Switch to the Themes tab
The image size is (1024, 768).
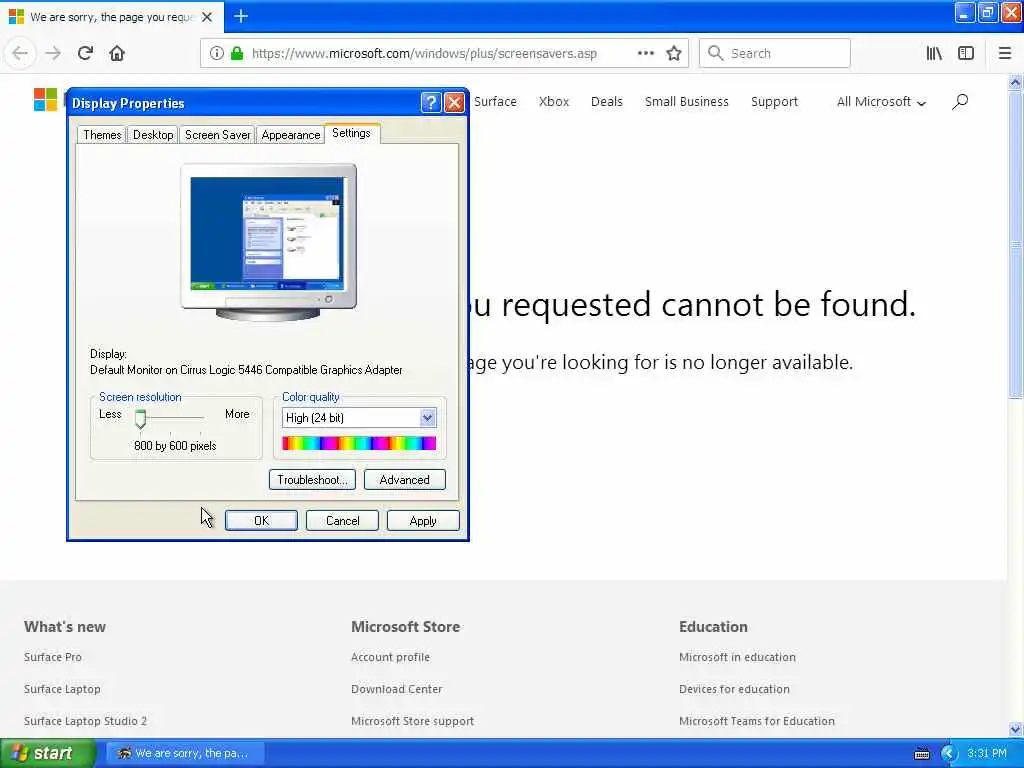click(x=102, y=135)
